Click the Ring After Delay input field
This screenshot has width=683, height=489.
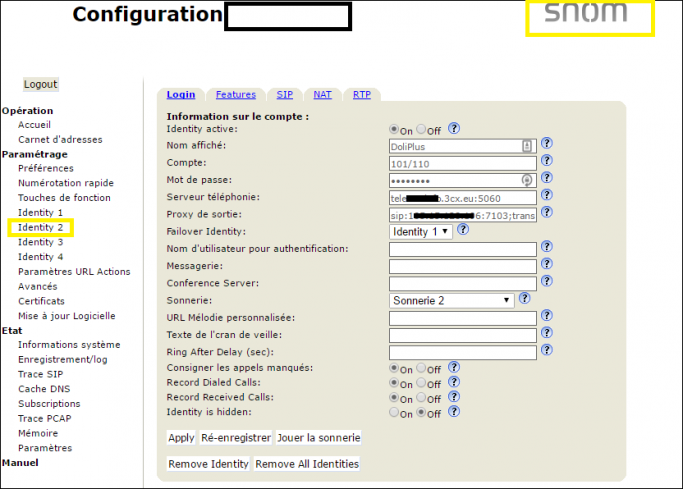coord(463,352)
